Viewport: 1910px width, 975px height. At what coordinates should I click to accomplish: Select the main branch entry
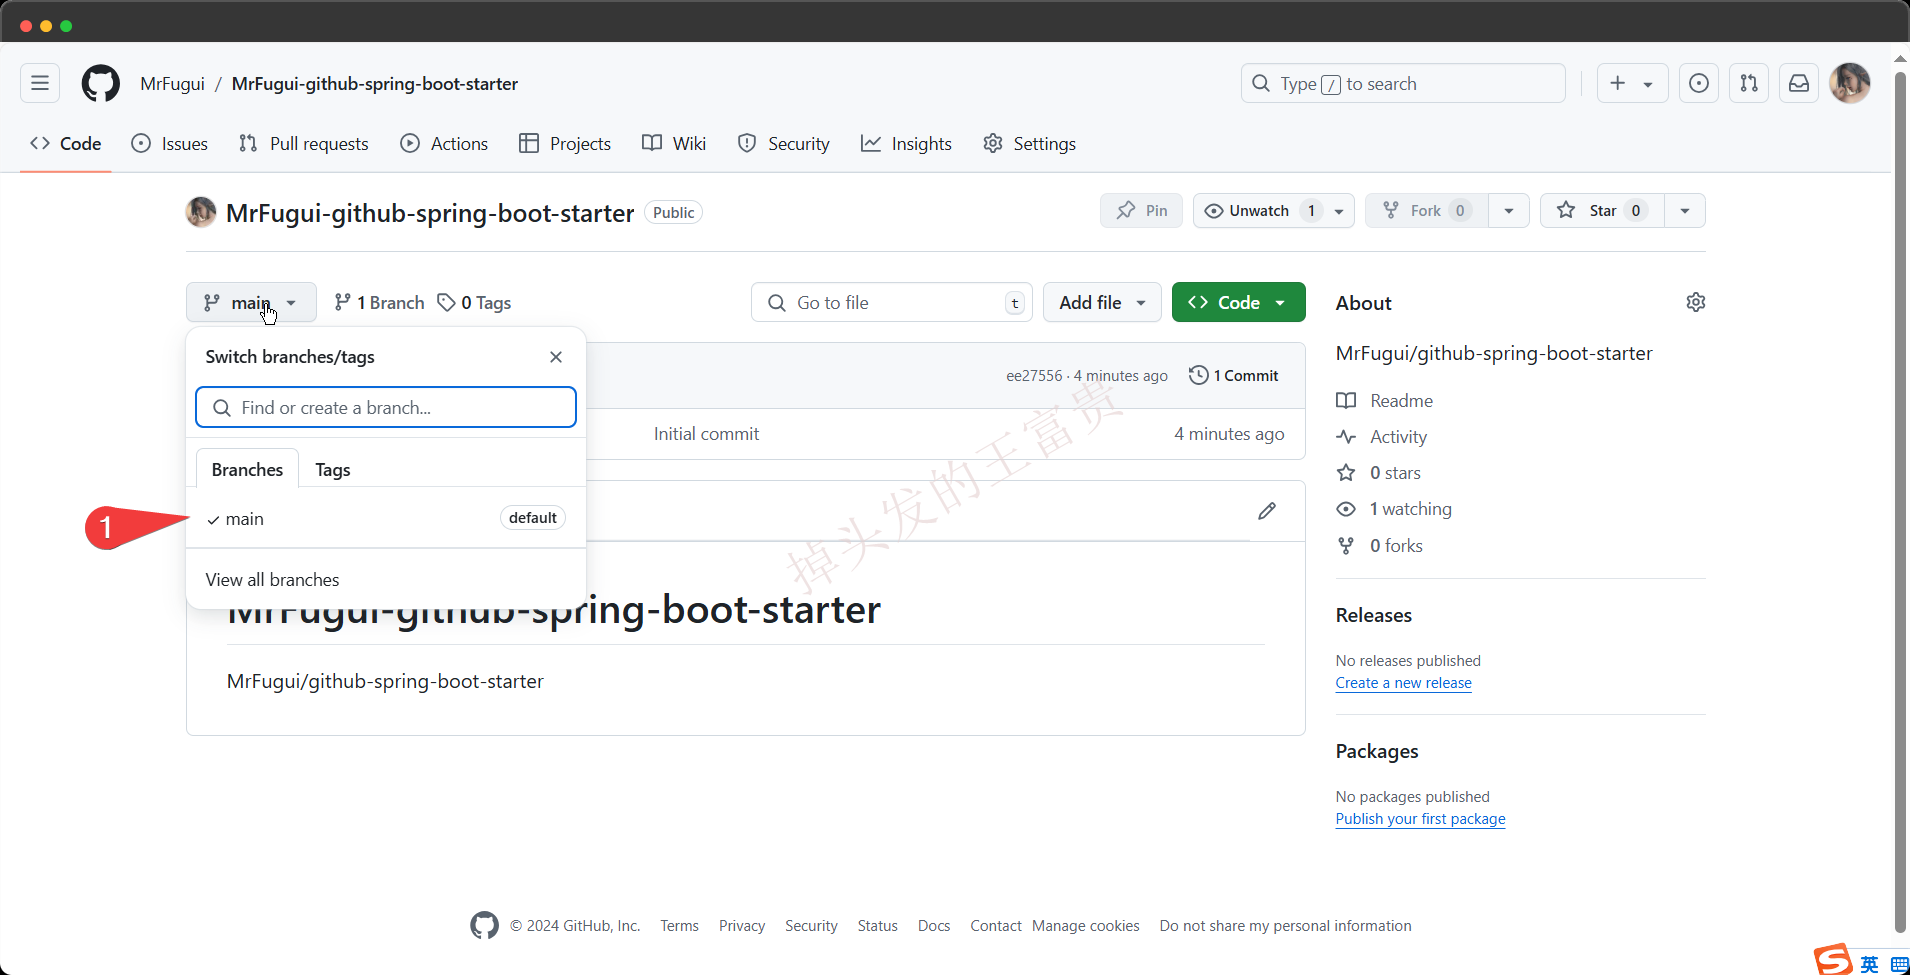coord(386,518)
